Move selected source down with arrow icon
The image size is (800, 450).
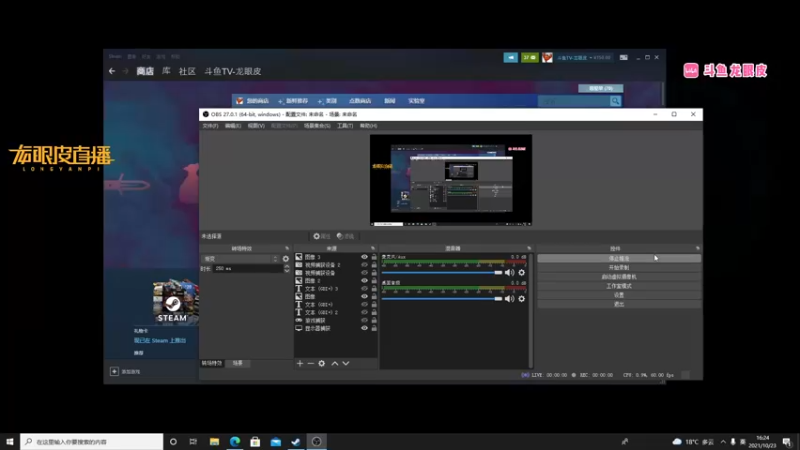[346, 363]
